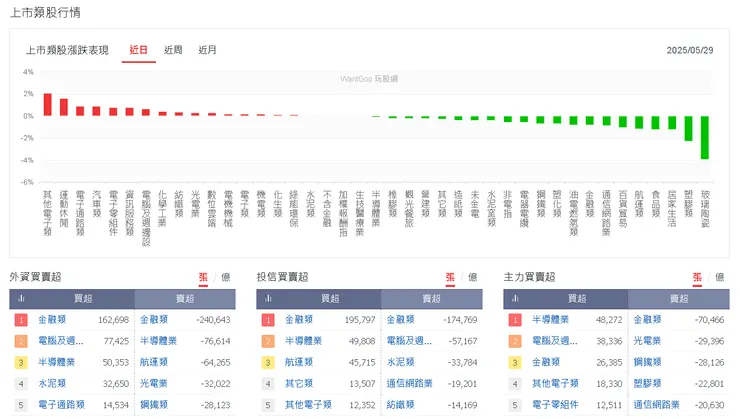Click 買超 header in 外資買賣超 table
This screenshot has height=419, width=740.
click(83, 299)
